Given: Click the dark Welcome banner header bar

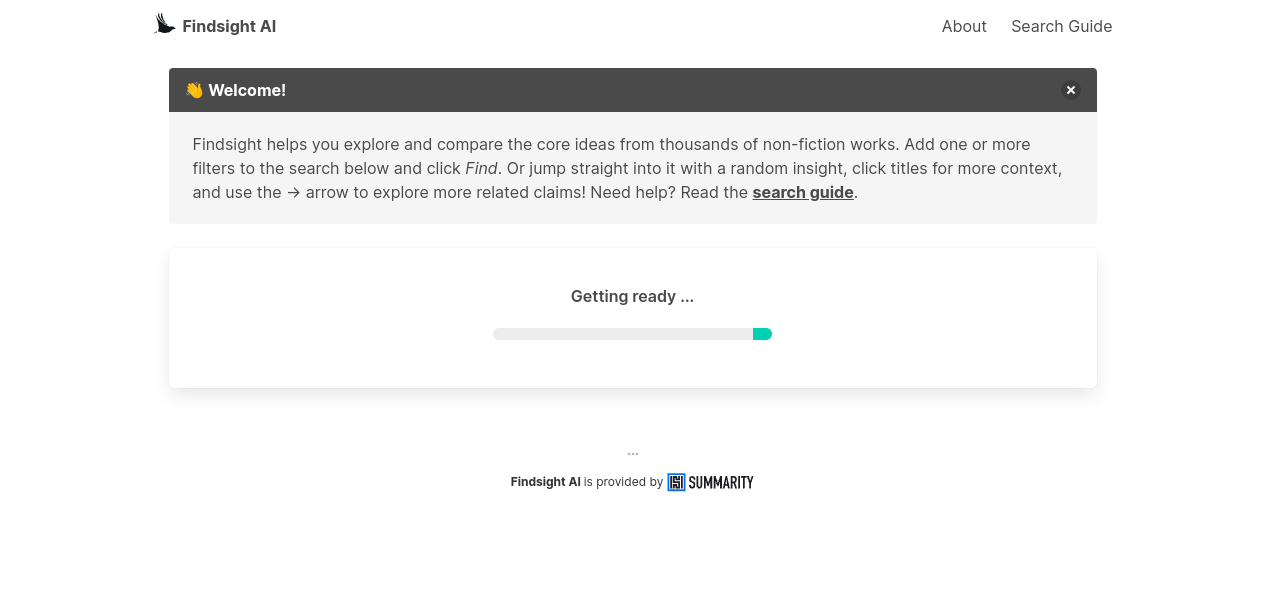Looking at the screenshot, I should 650,90.
